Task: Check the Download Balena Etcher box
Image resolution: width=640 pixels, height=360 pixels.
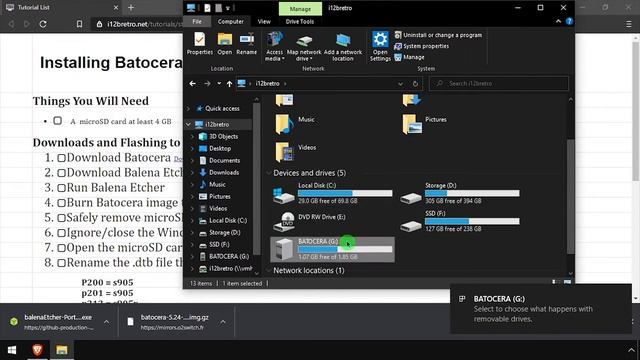Action: click(61, 173)
